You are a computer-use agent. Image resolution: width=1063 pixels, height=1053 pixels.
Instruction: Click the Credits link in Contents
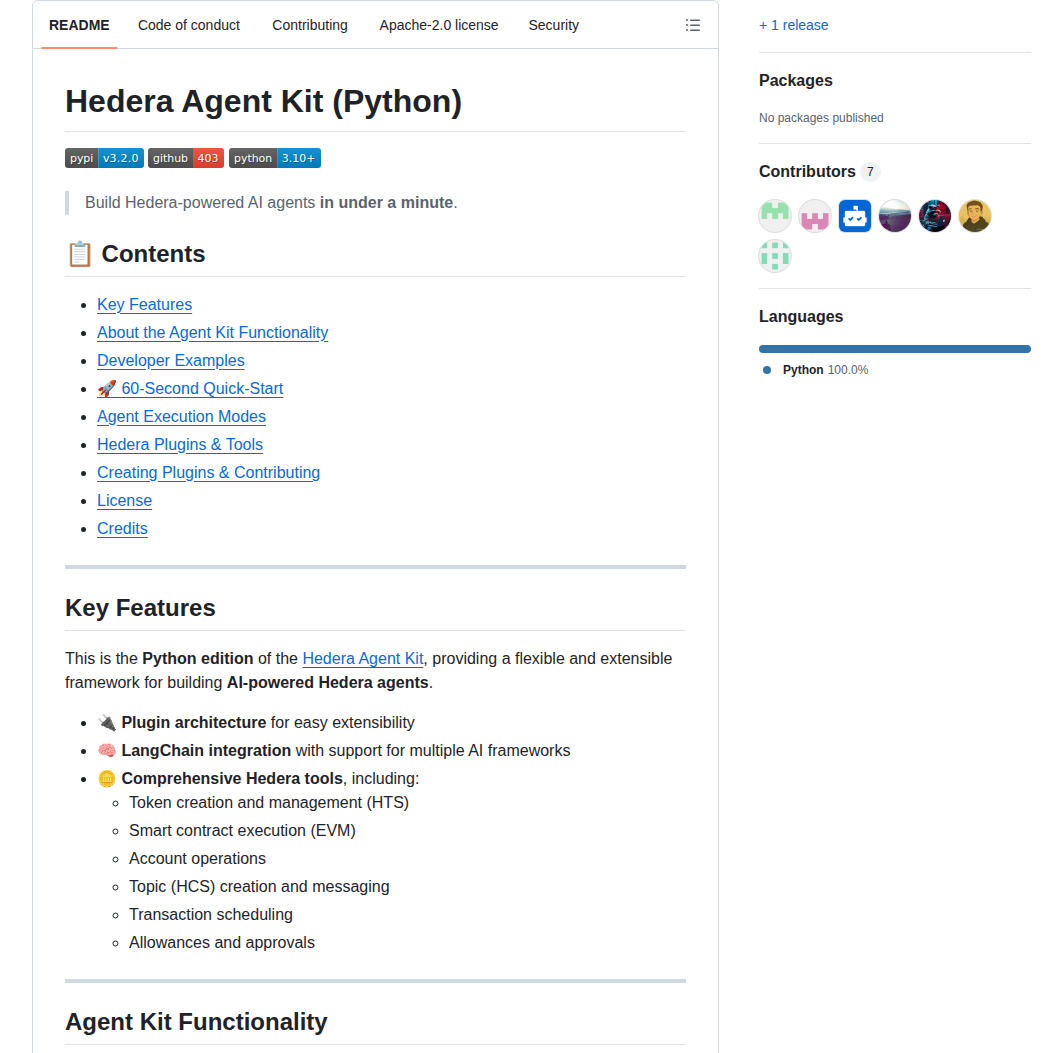[x=122, y=528]
